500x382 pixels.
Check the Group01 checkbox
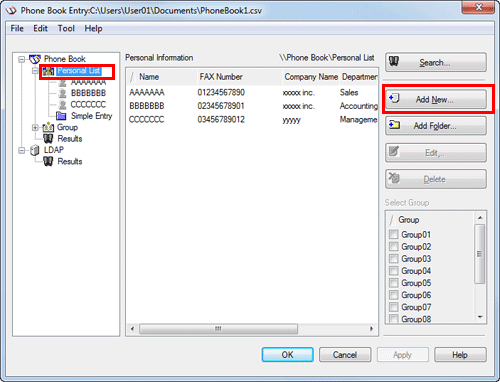(394, 234)
